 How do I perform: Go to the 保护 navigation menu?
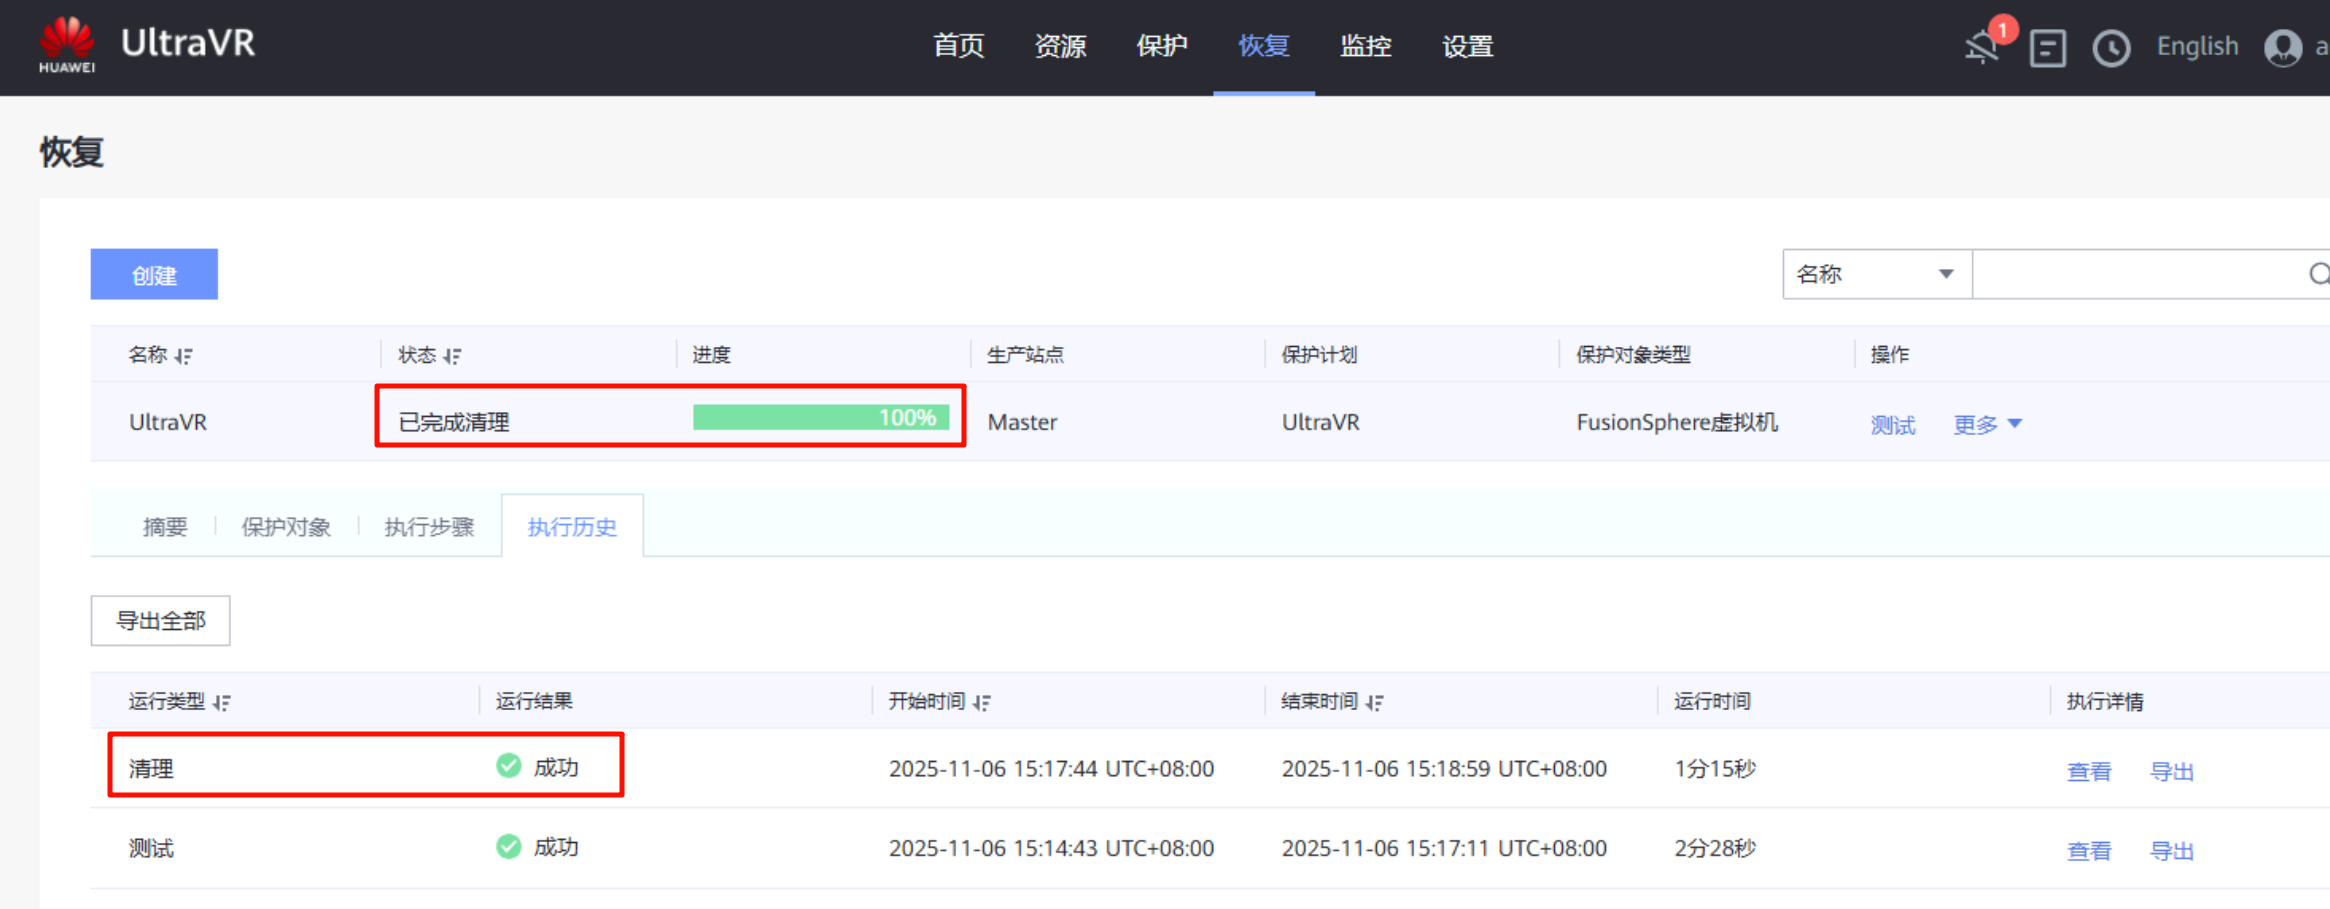1161,46
